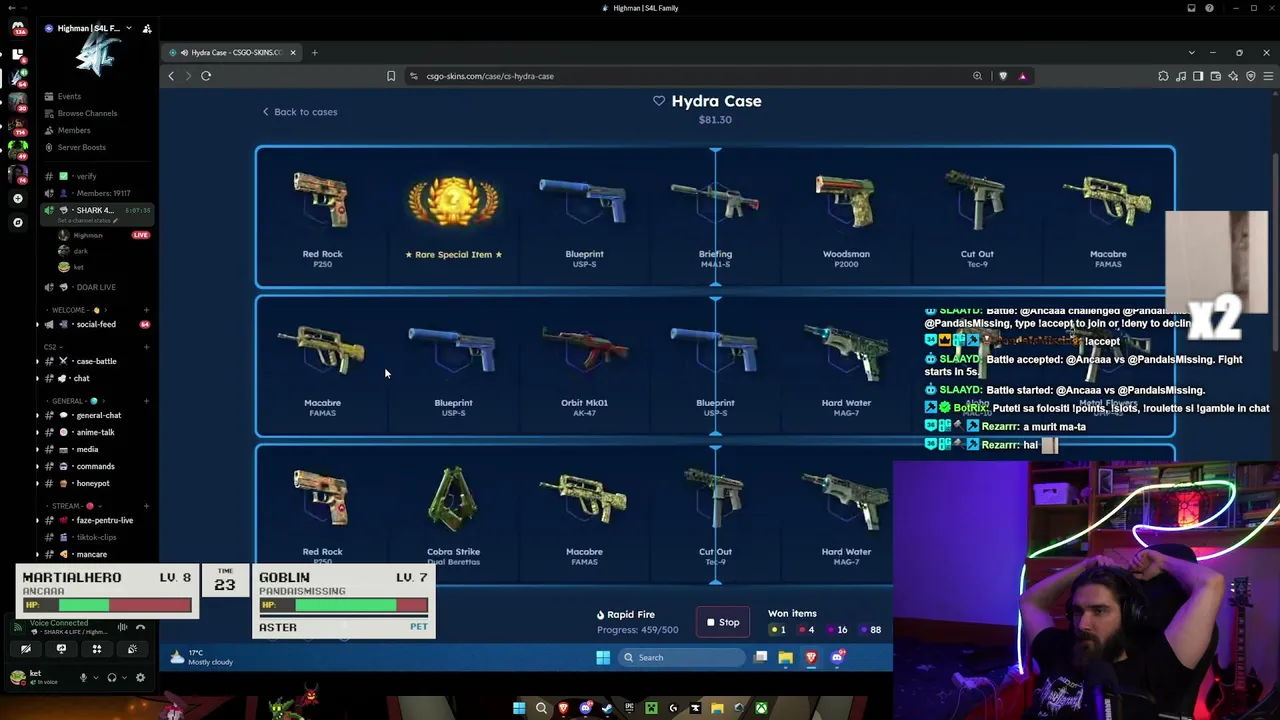Open the honeypot channel
The width and height of the screenshot is (1280, 720).
click(96, 483)
